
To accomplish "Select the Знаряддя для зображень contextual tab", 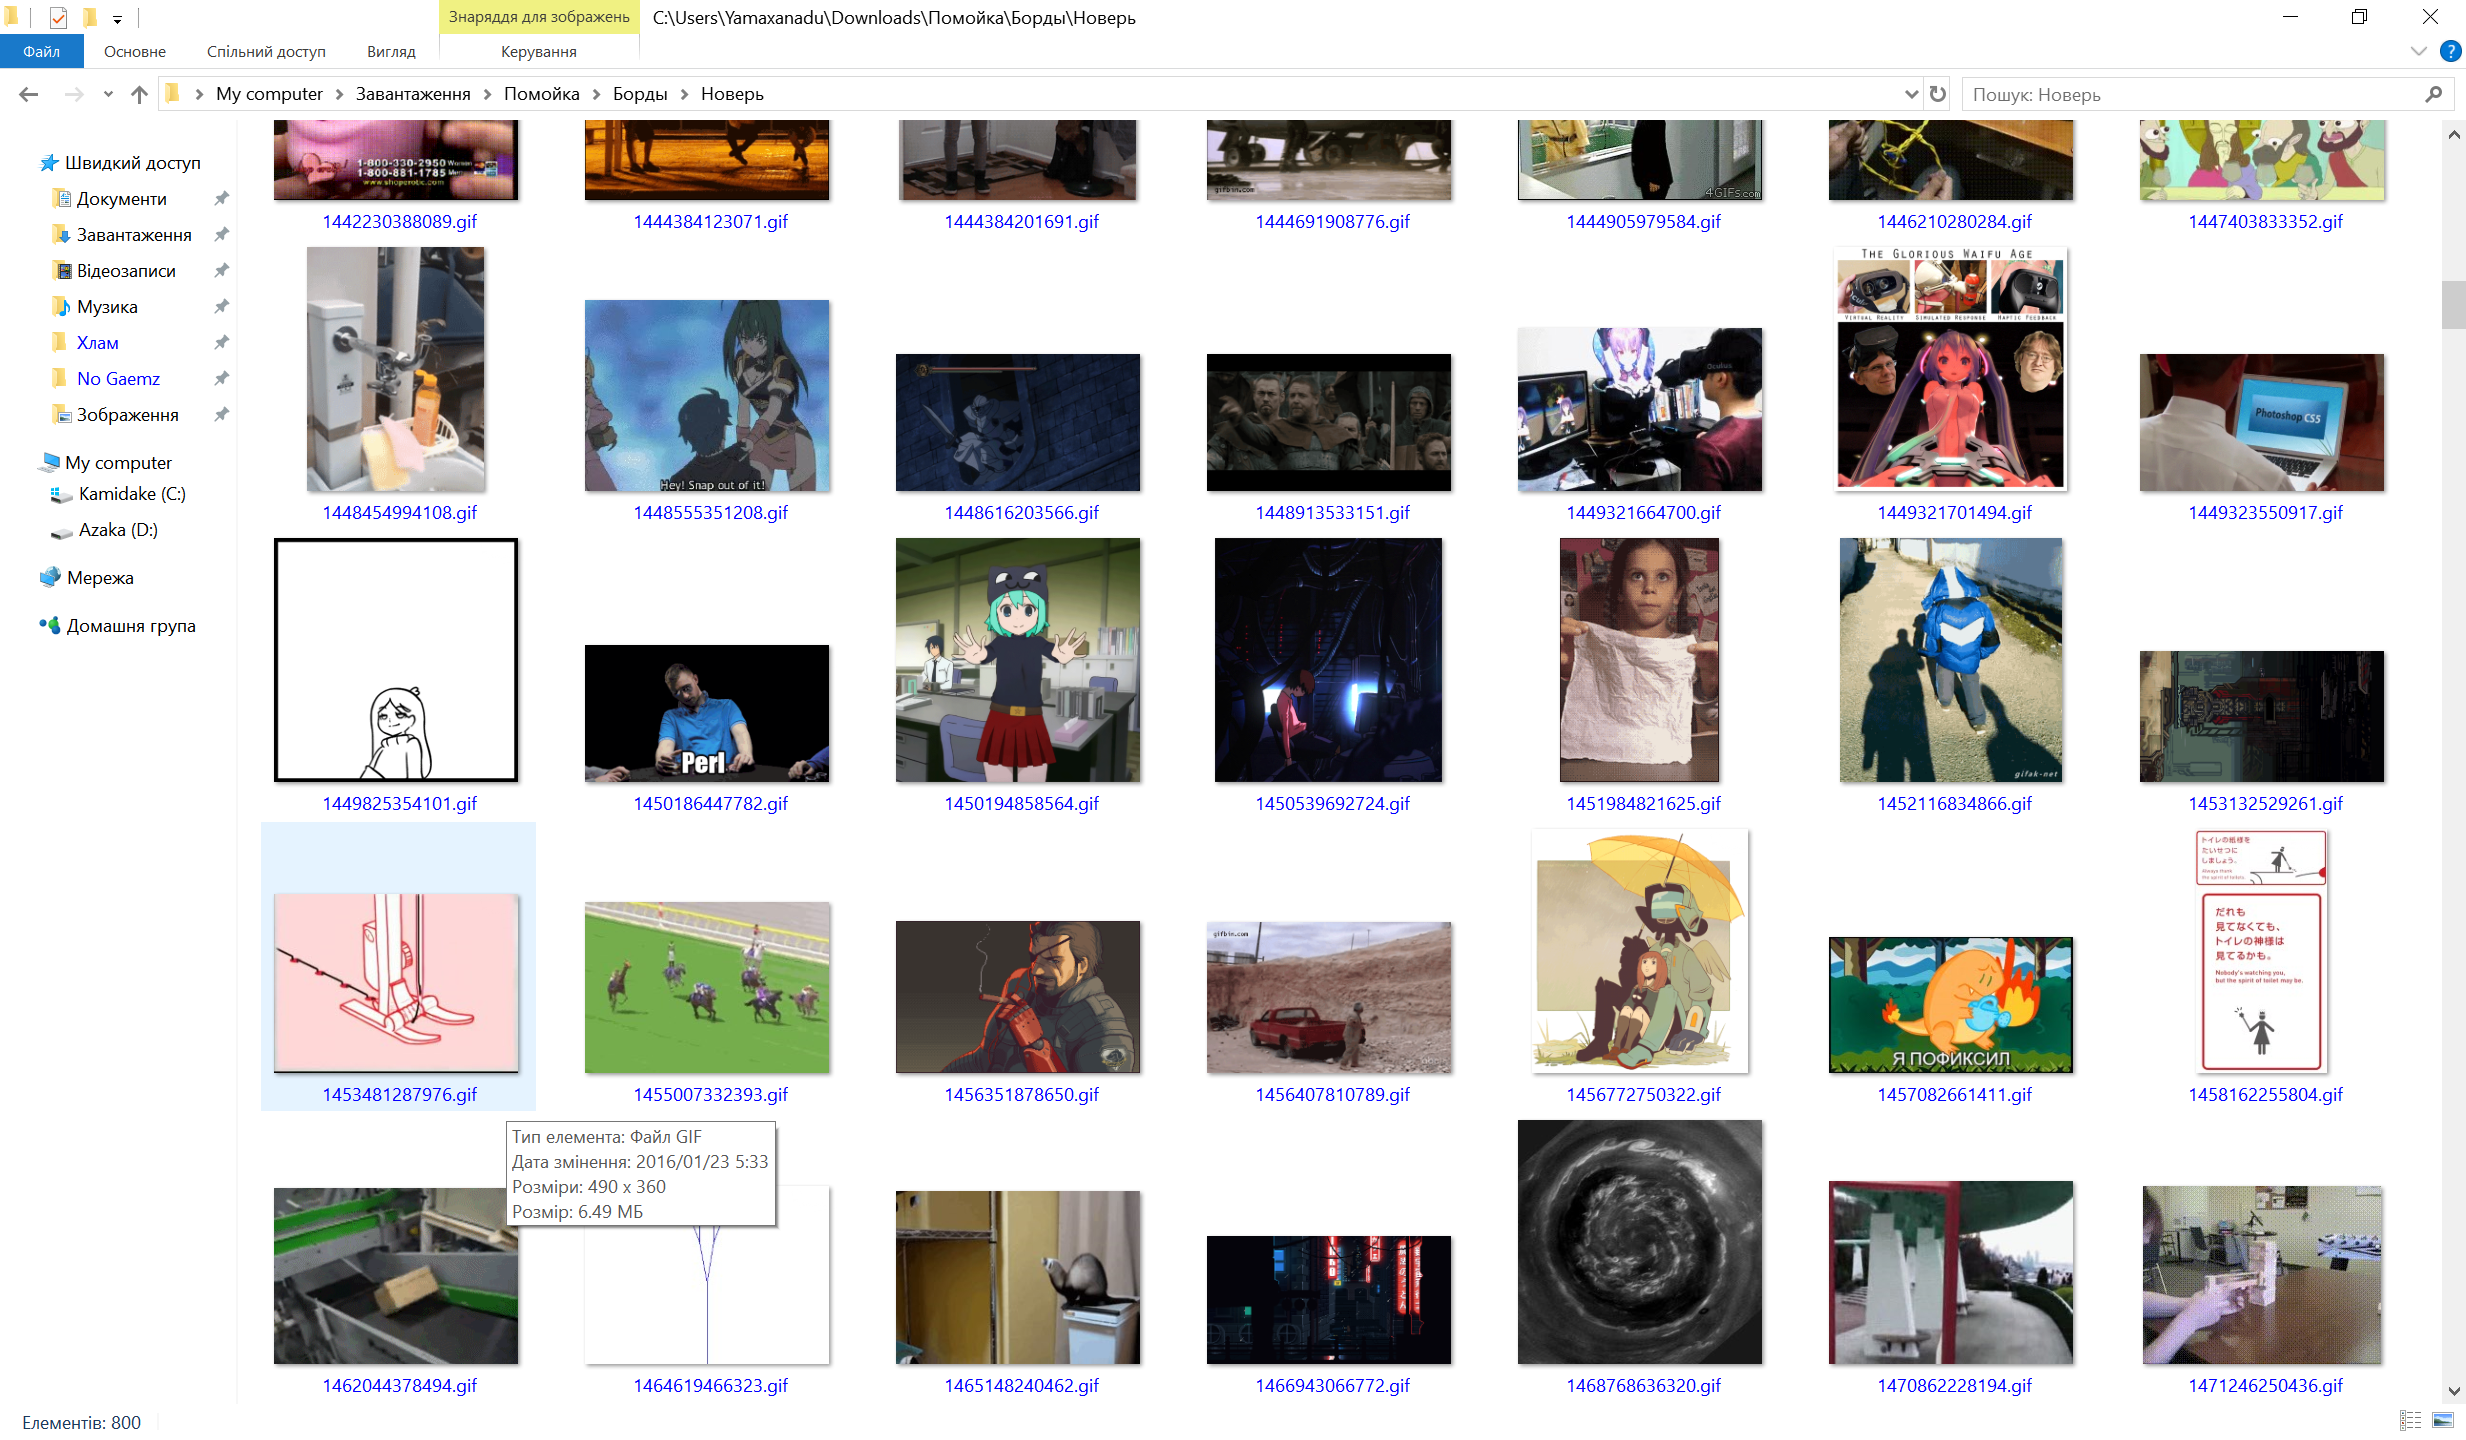I will tap(539, 17).
